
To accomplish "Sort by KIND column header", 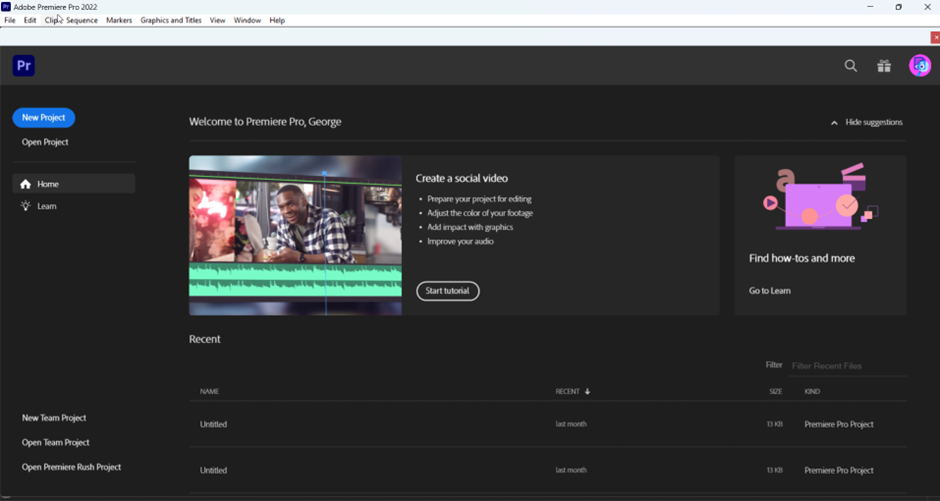I will pyautogui.click(x=812, y=391).
